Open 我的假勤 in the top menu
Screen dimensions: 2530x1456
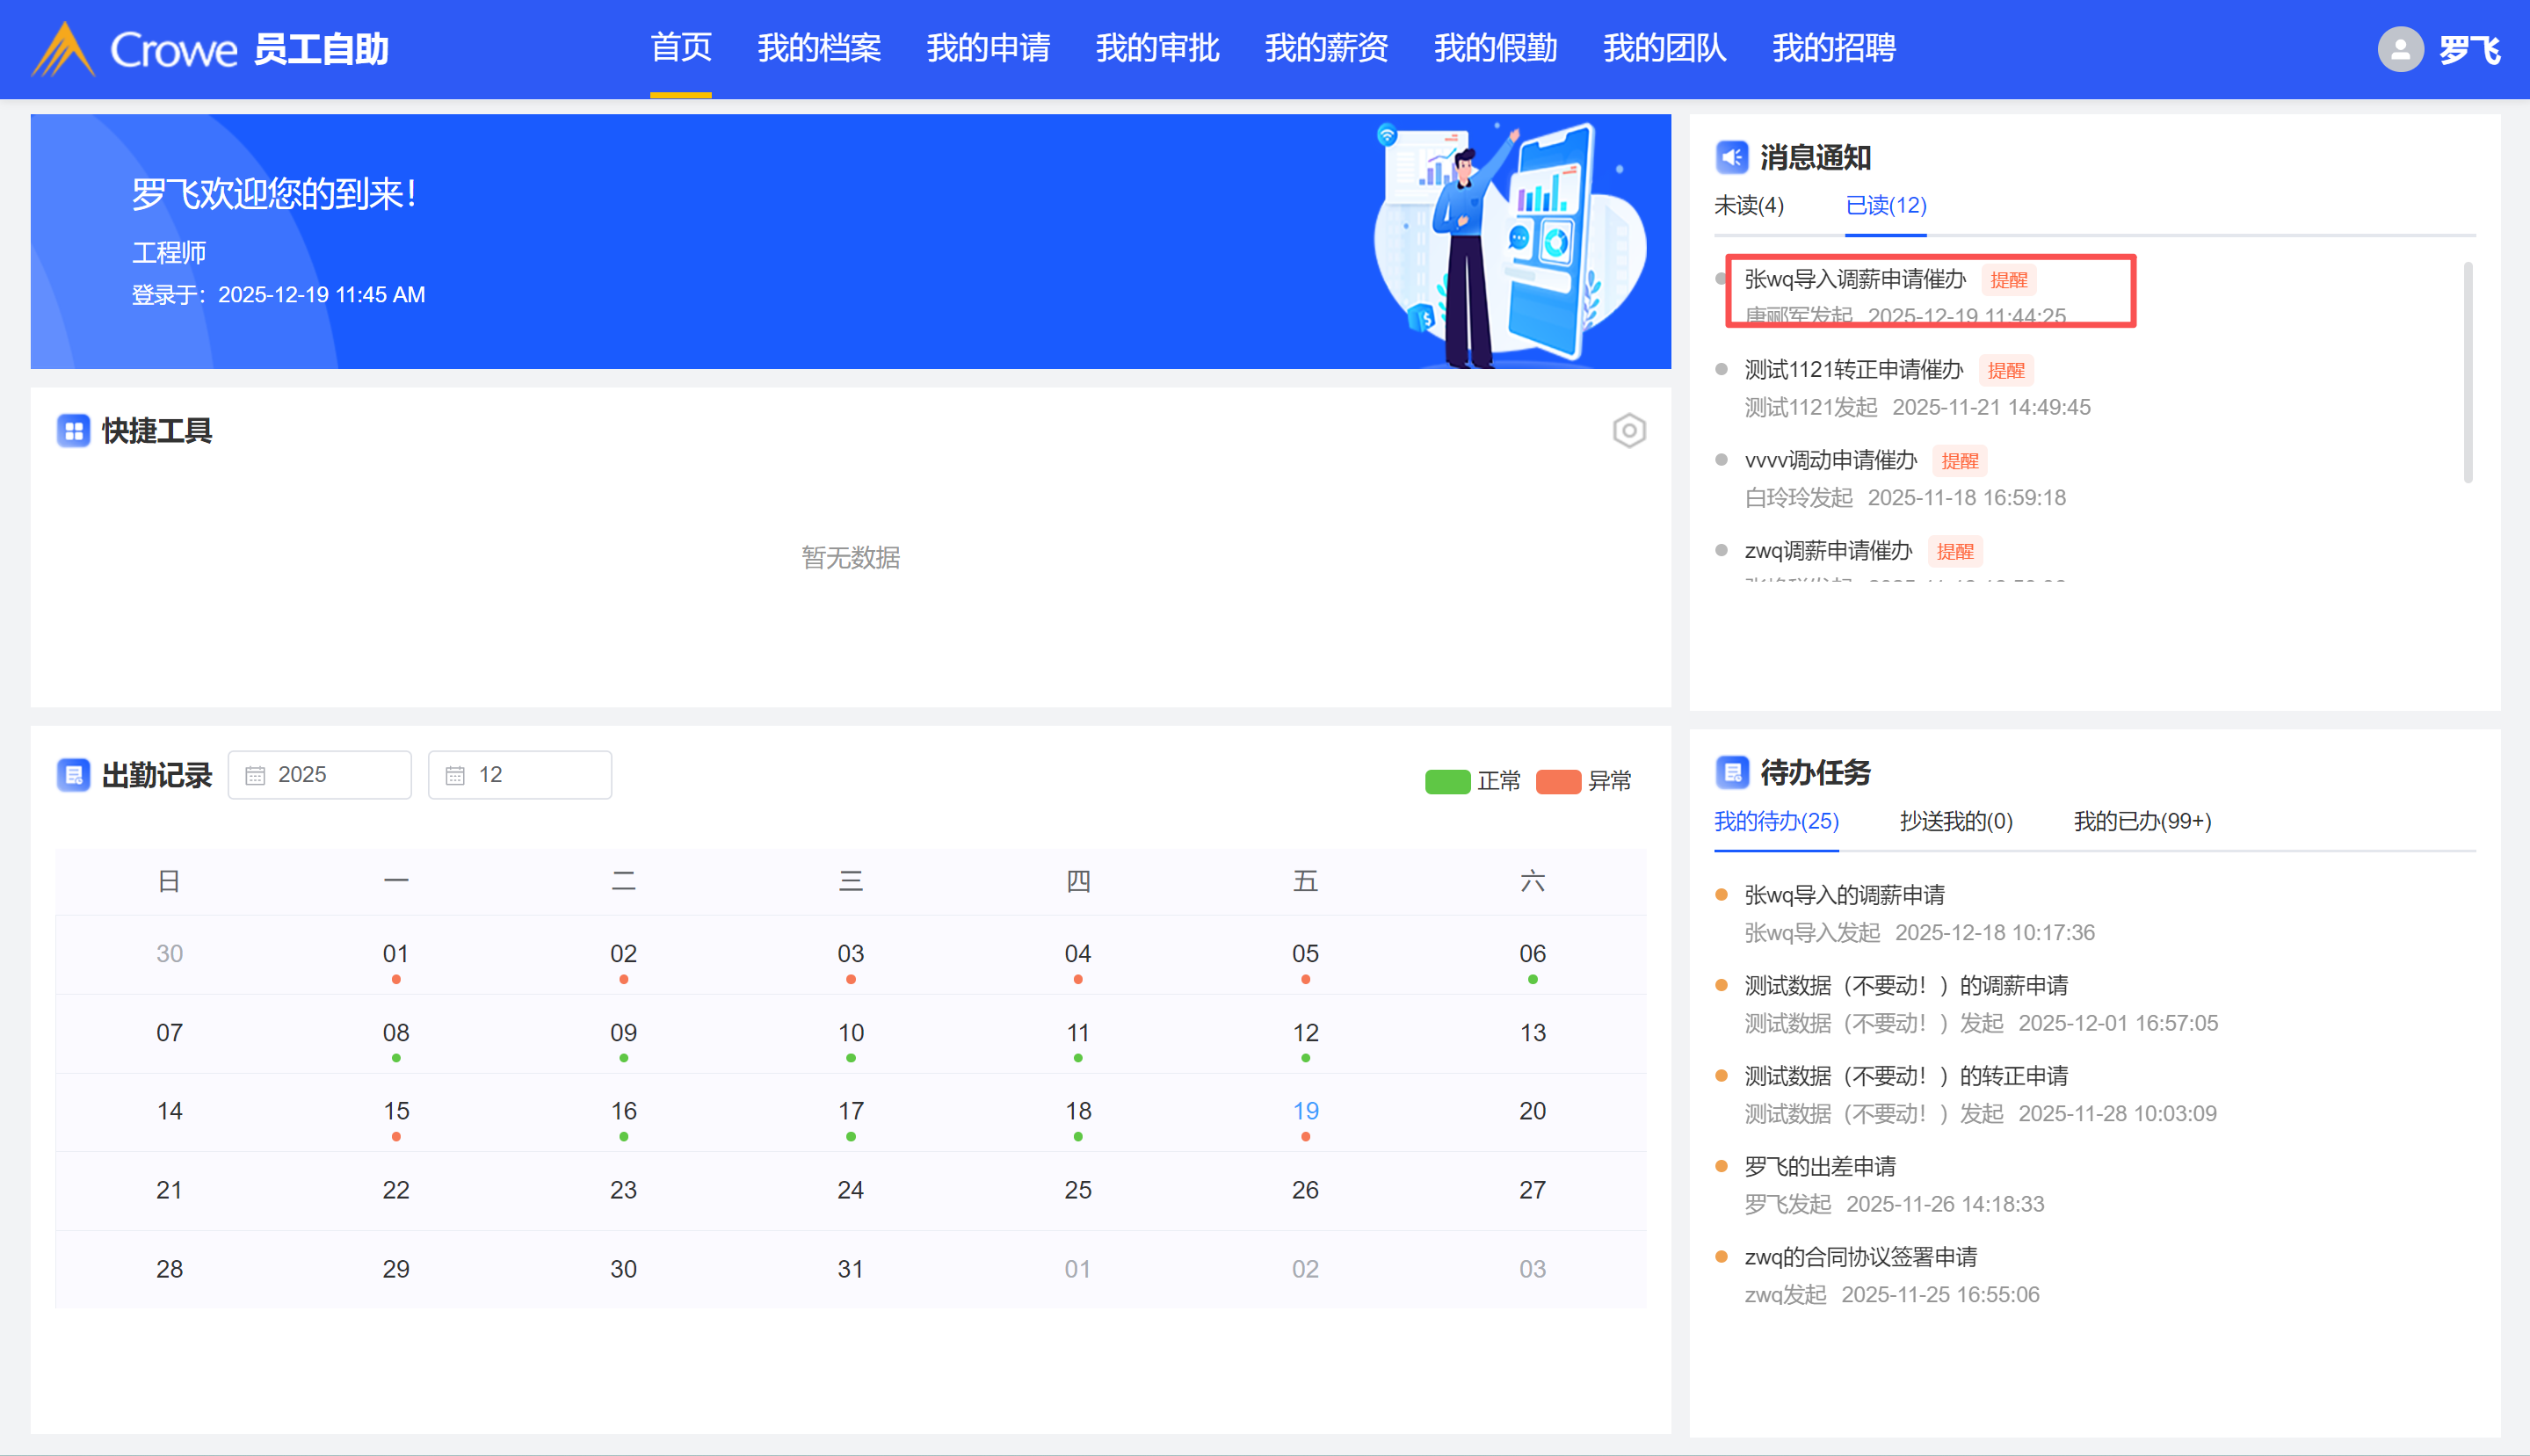click(x=1495, y=48)
